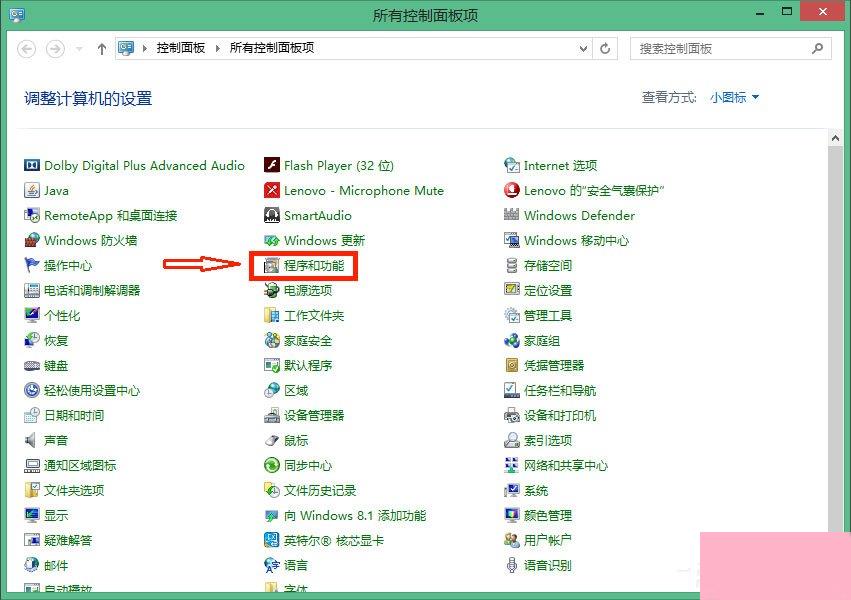This screenshot has width=851, height=600.
Task: Click the 电源选项 icon
Action: [x=271, y=290]
